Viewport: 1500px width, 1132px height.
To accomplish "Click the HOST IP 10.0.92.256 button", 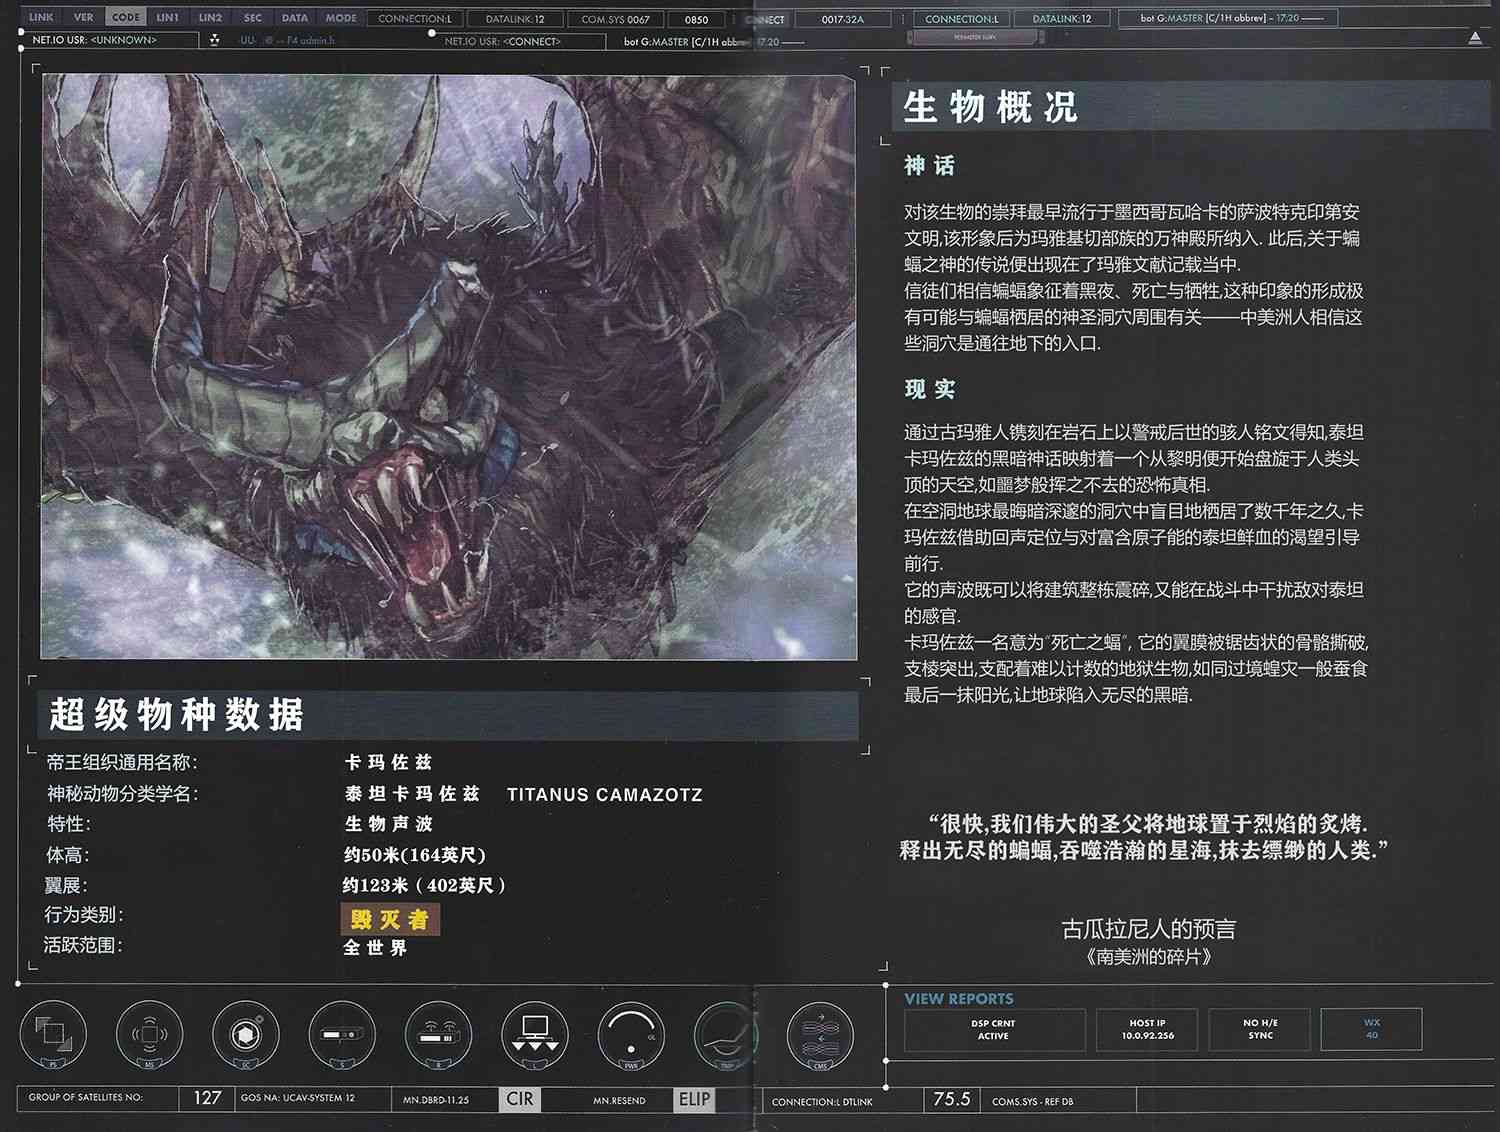I will click(1147, 1029).
